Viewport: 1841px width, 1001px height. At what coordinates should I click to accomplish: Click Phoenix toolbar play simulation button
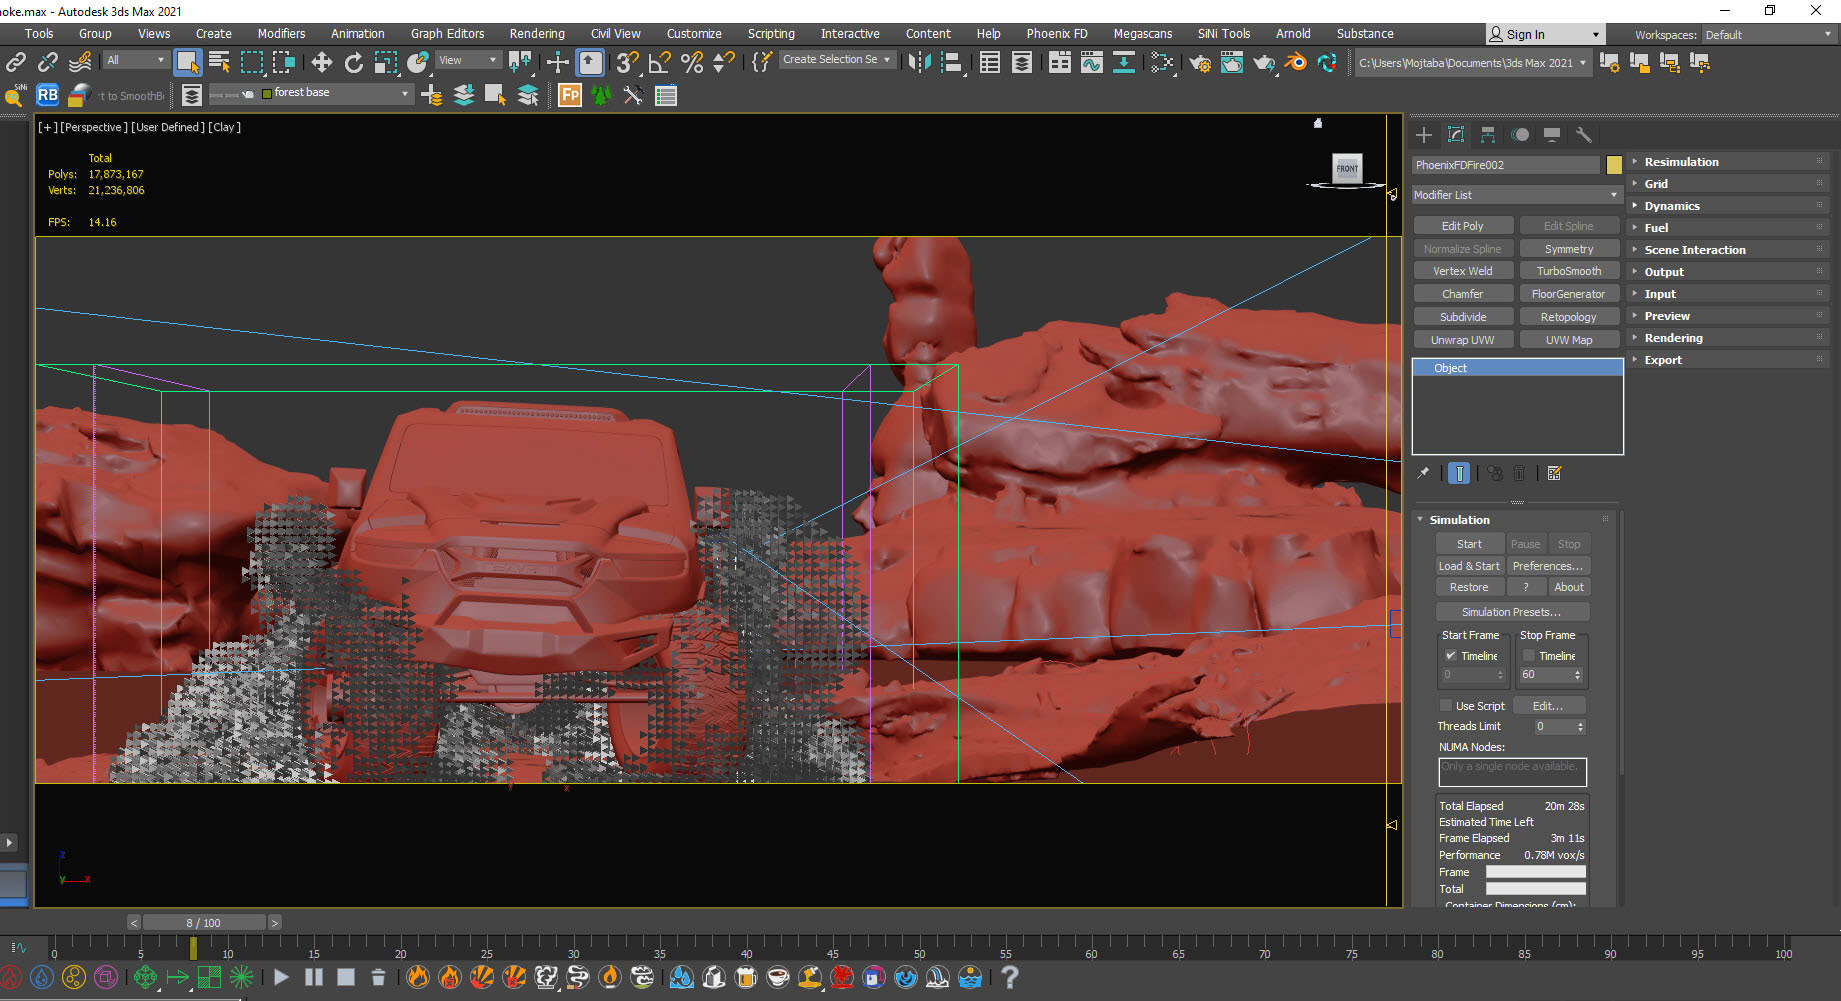[x=281, y=977]
